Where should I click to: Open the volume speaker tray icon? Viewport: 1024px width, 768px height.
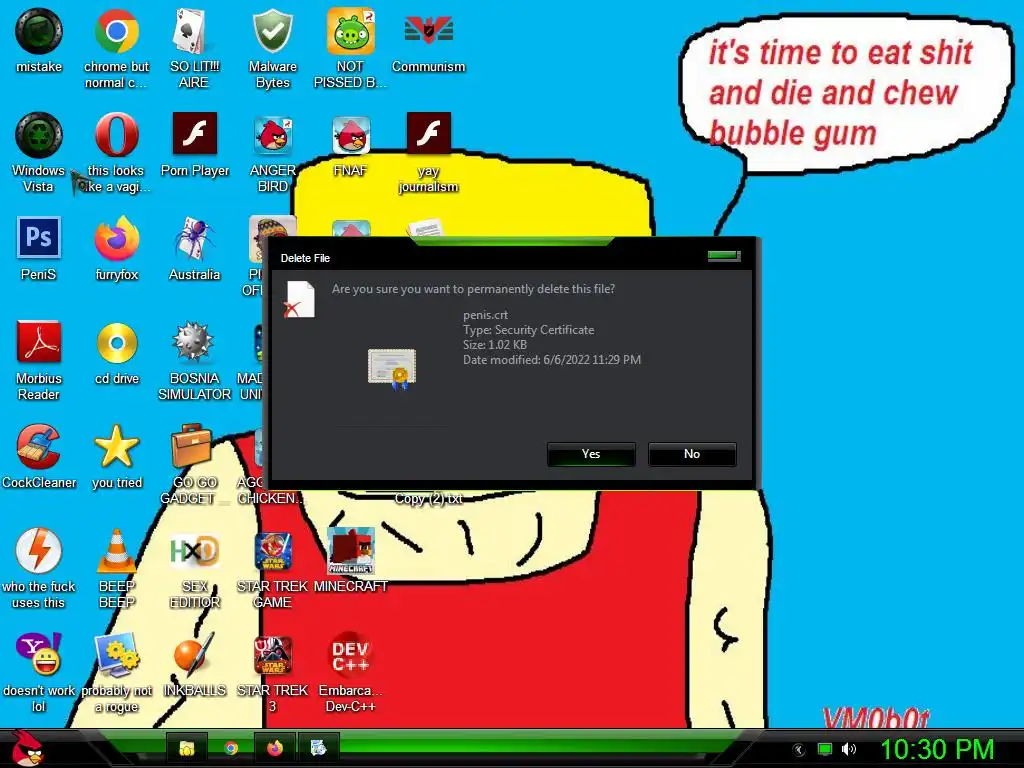[x=849, y=749]
